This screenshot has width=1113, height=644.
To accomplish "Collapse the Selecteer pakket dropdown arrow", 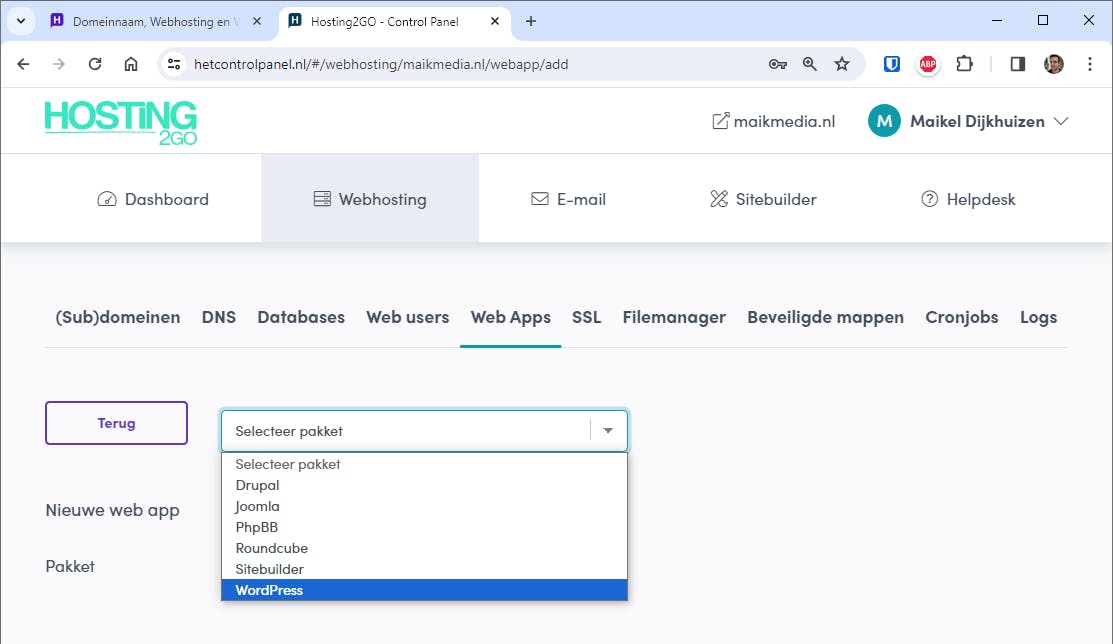I will point(608,431).
